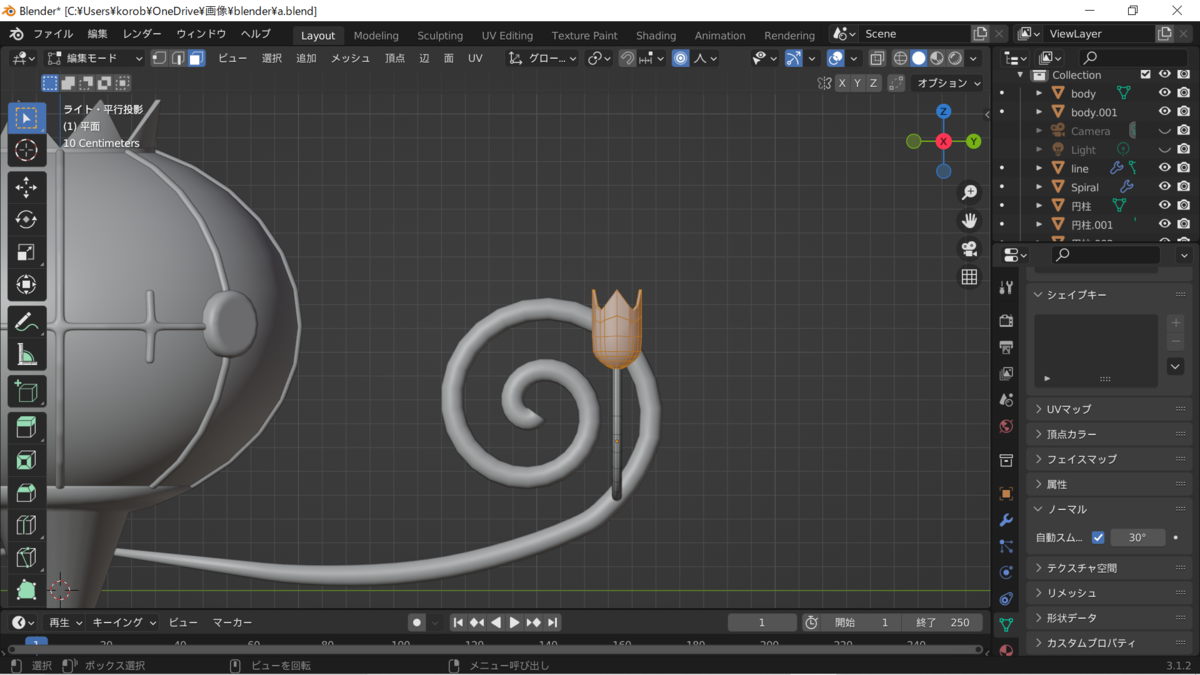Click the add shape key plus button

pyautogui.click(x=1176, y=323)
